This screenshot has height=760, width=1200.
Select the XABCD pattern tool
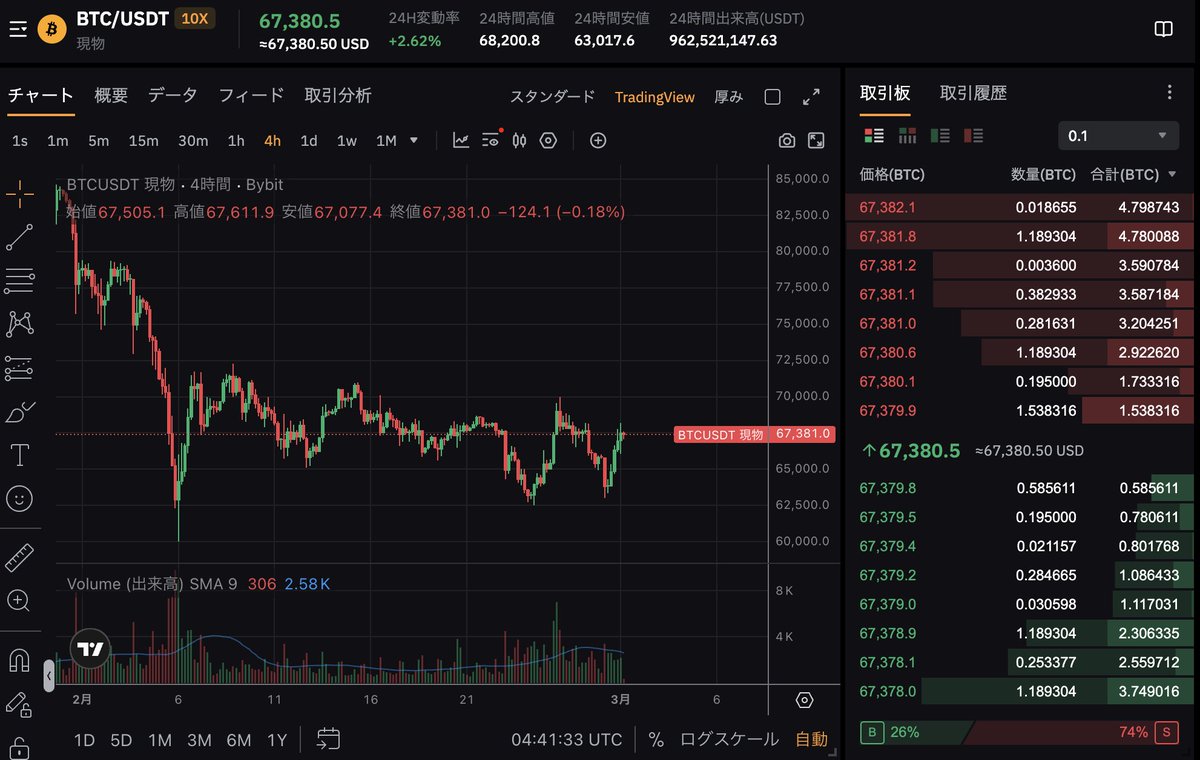click(x=19, y=324)
